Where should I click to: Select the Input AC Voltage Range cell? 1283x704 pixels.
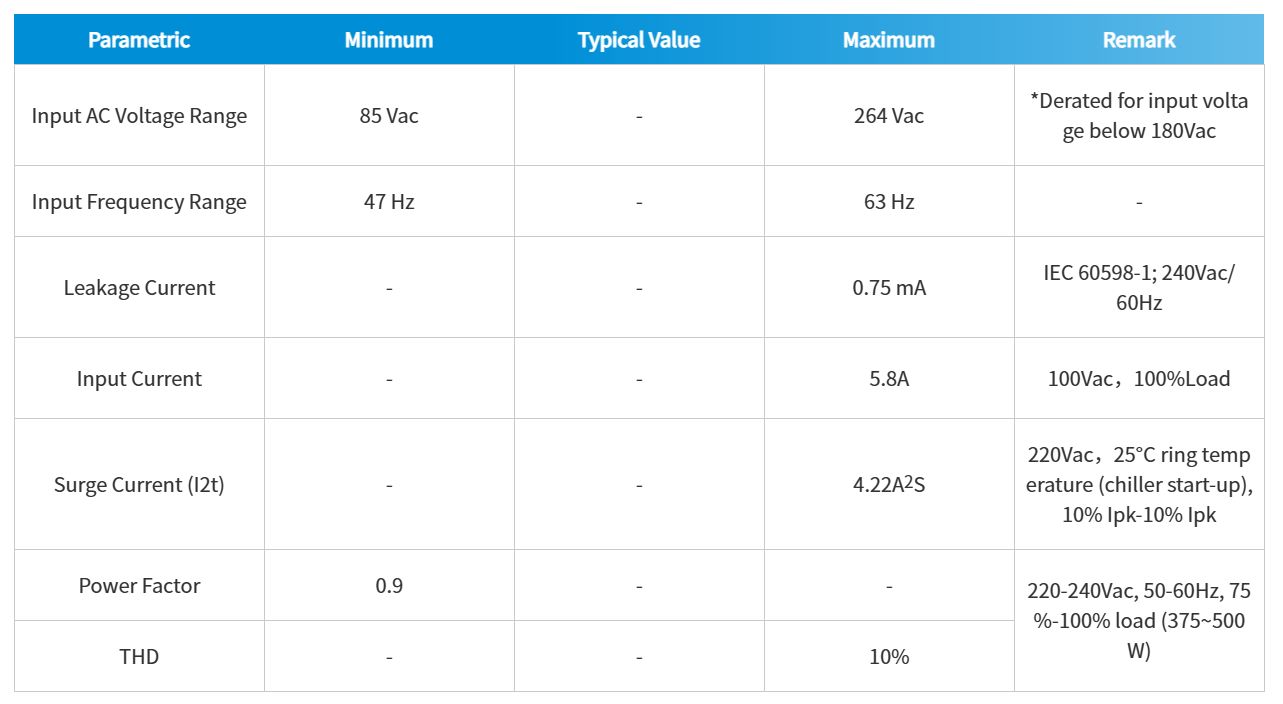click(139, 116)
